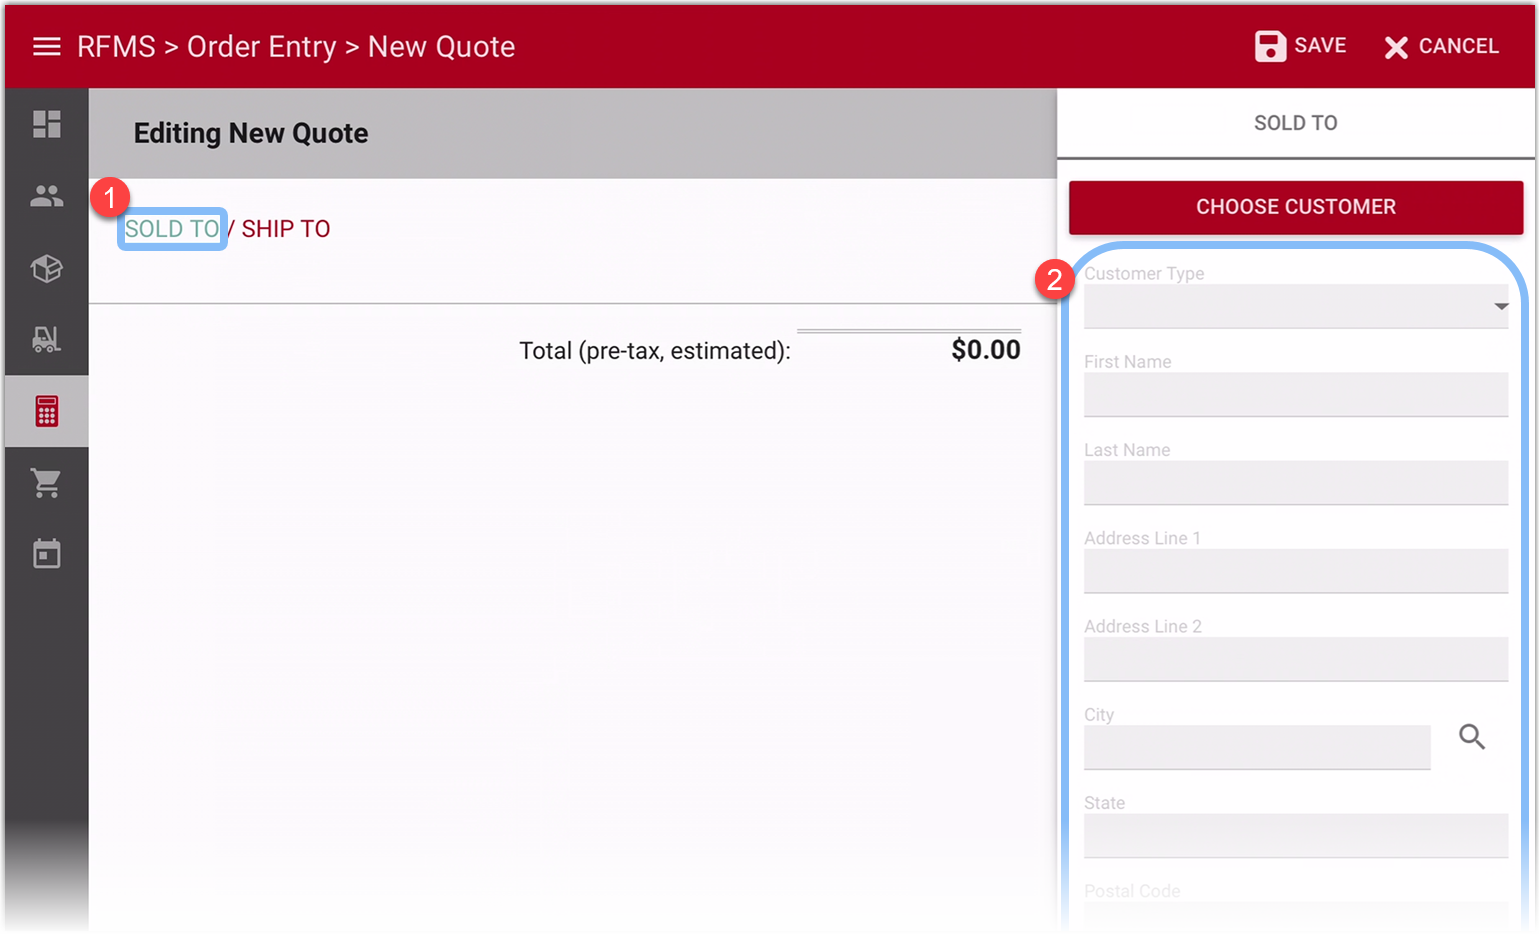Click the $0.00 total amount

click(x=986, y=350)
